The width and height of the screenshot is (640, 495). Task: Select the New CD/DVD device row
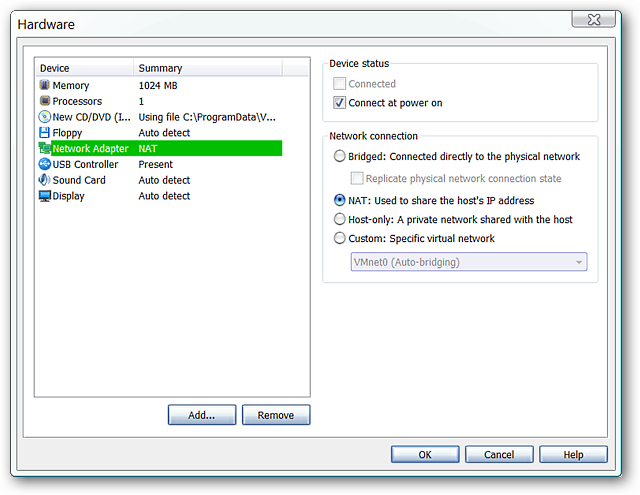point(160,117)
